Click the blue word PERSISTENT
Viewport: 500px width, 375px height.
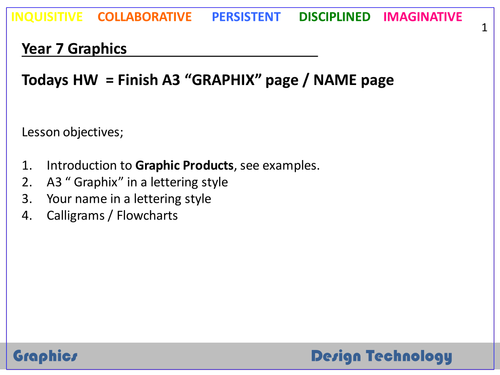click(246, 17)
